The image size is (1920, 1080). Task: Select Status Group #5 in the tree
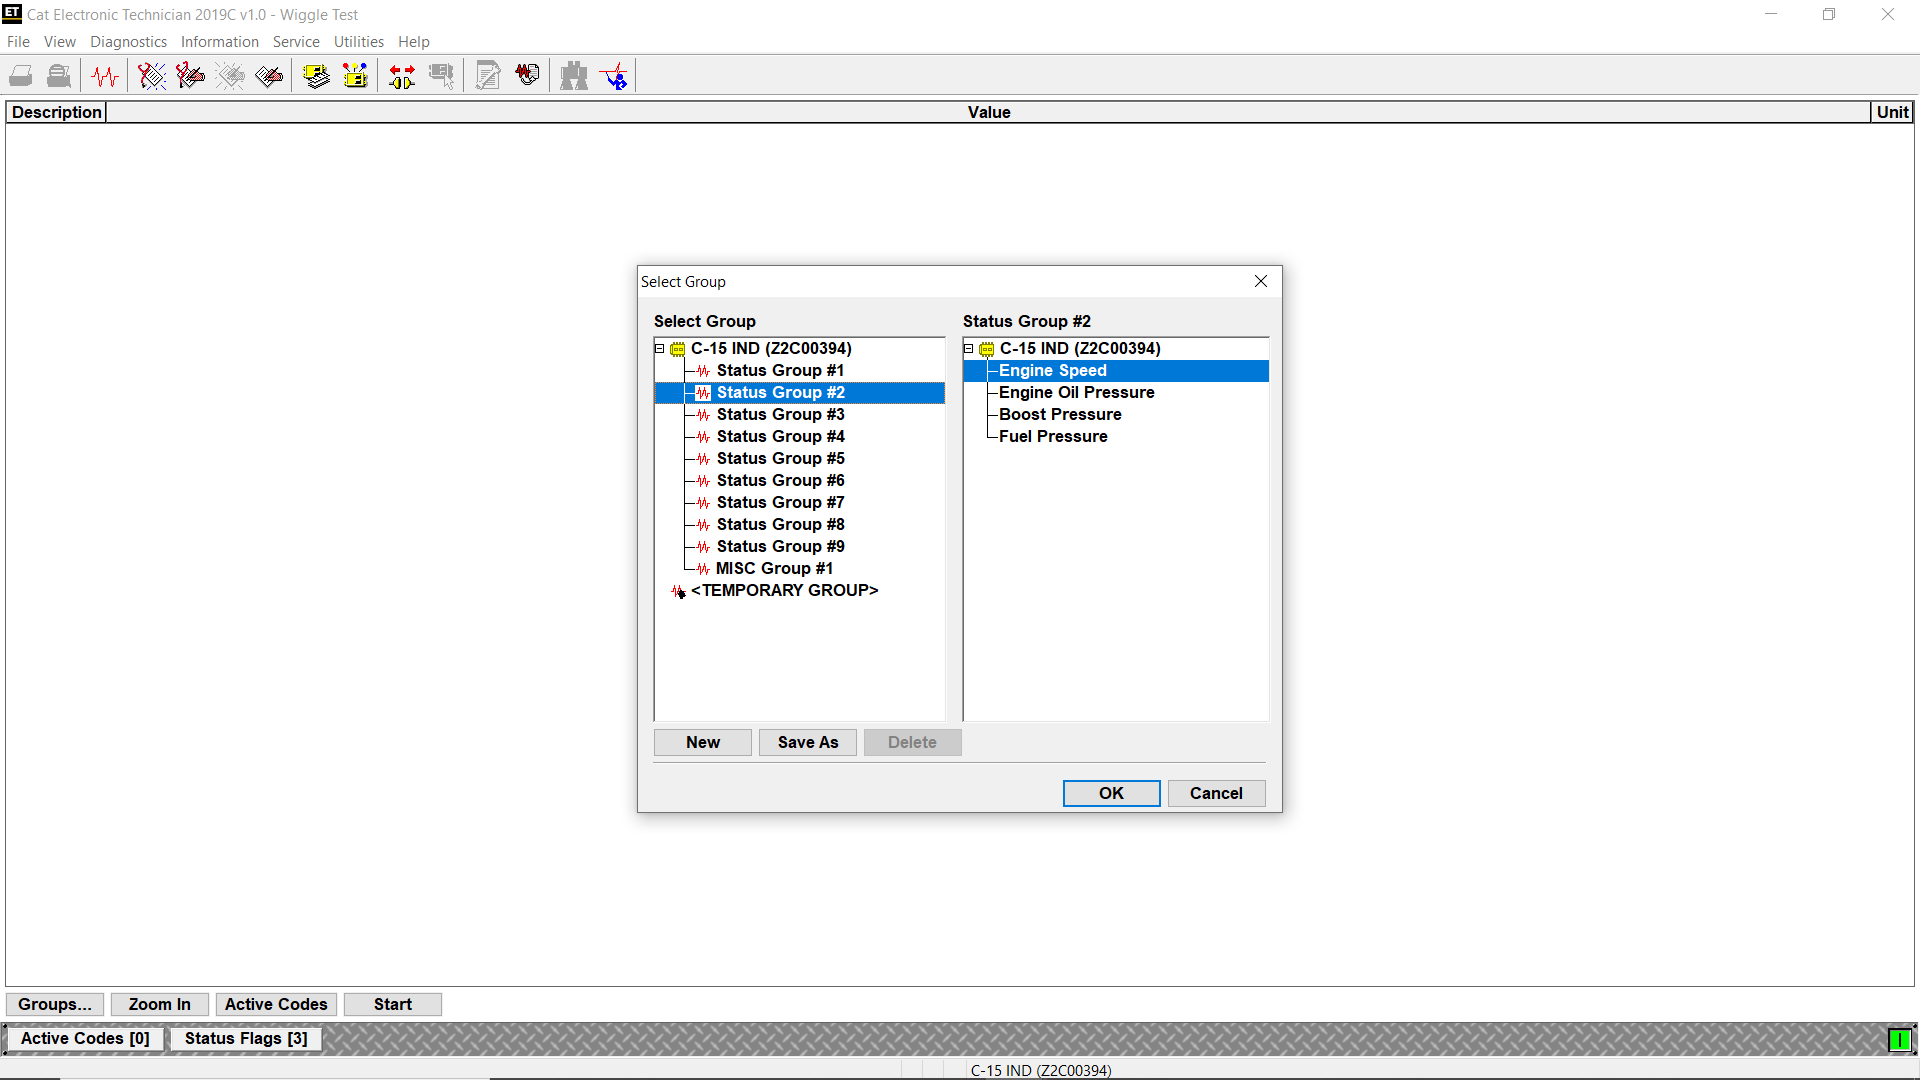click(x=780, y=458)
